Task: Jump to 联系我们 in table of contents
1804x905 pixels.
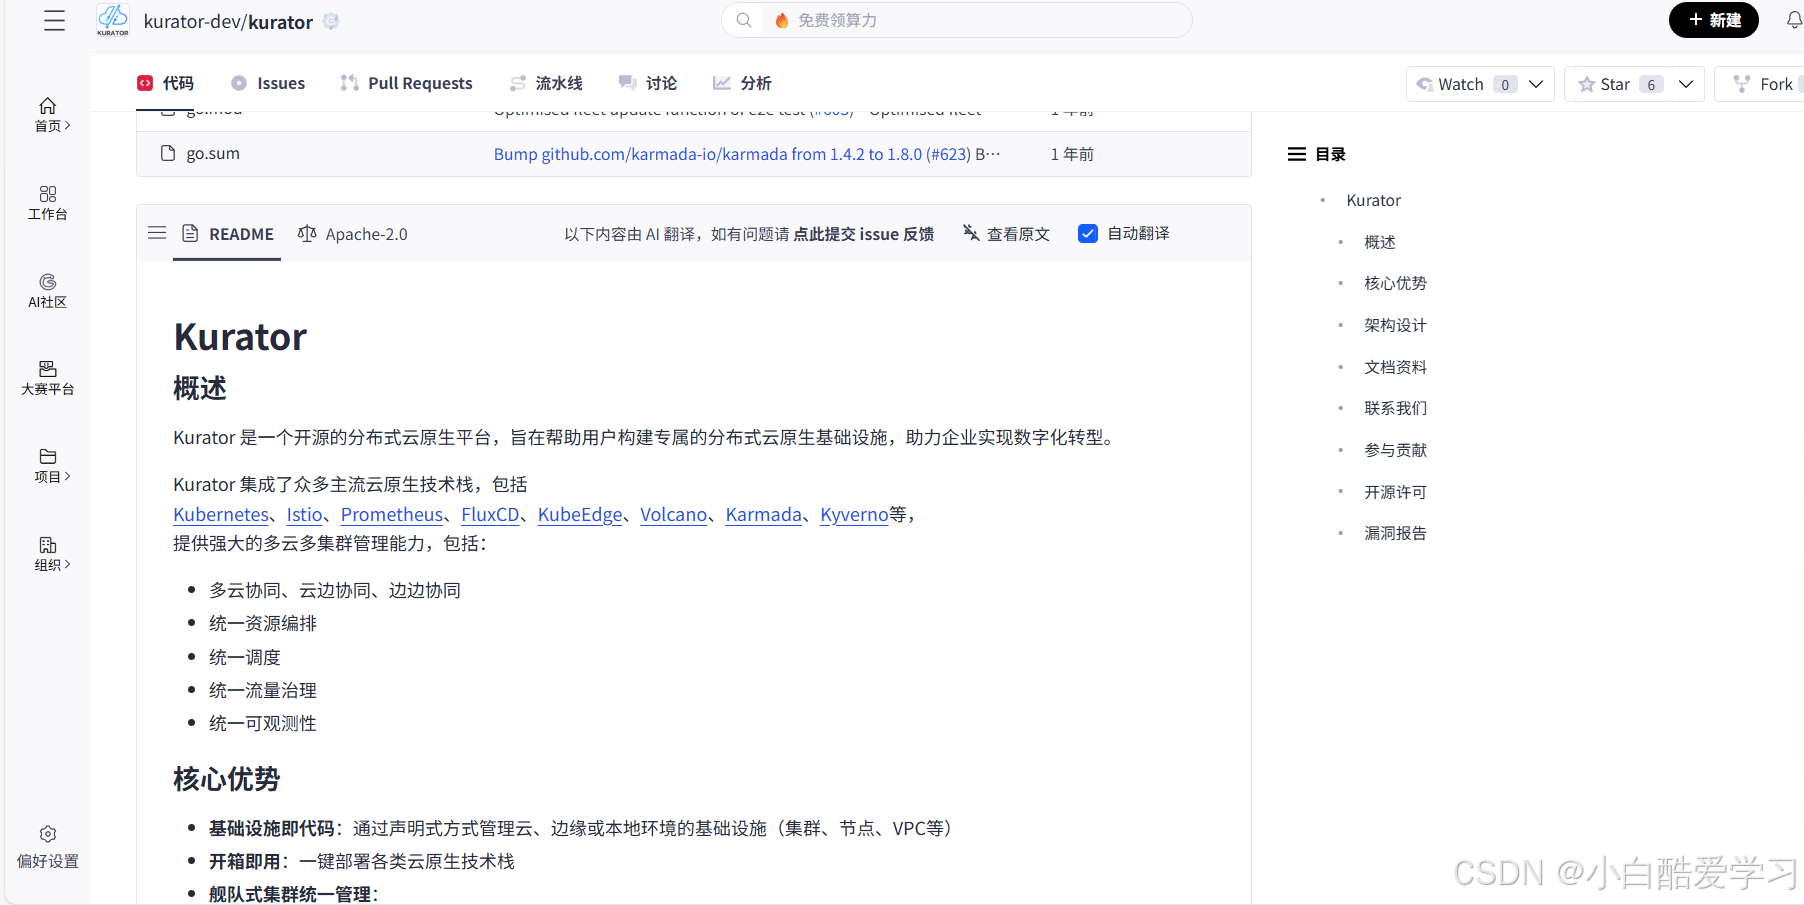Action: point(1395,408)
